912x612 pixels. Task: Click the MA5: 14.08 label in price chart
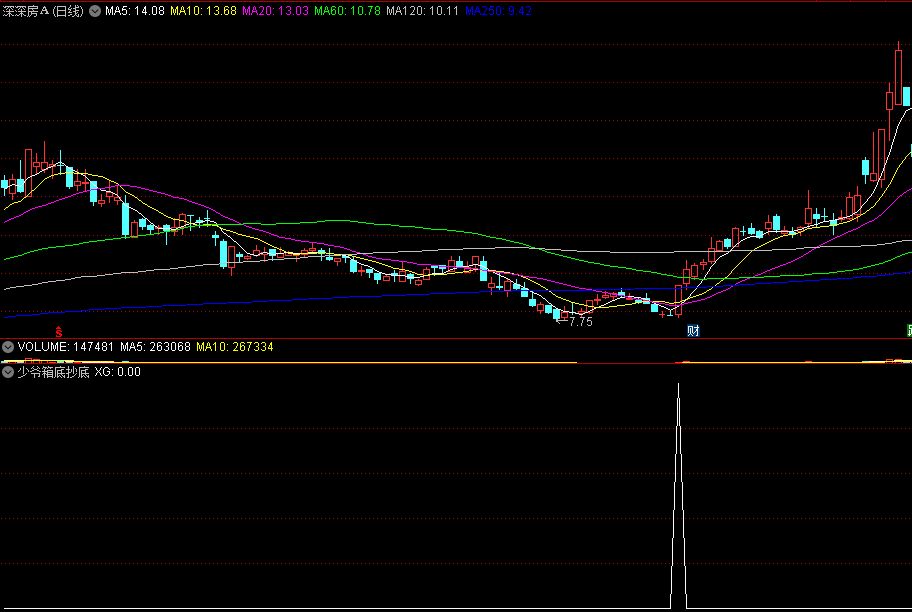(x=135, y=11)
